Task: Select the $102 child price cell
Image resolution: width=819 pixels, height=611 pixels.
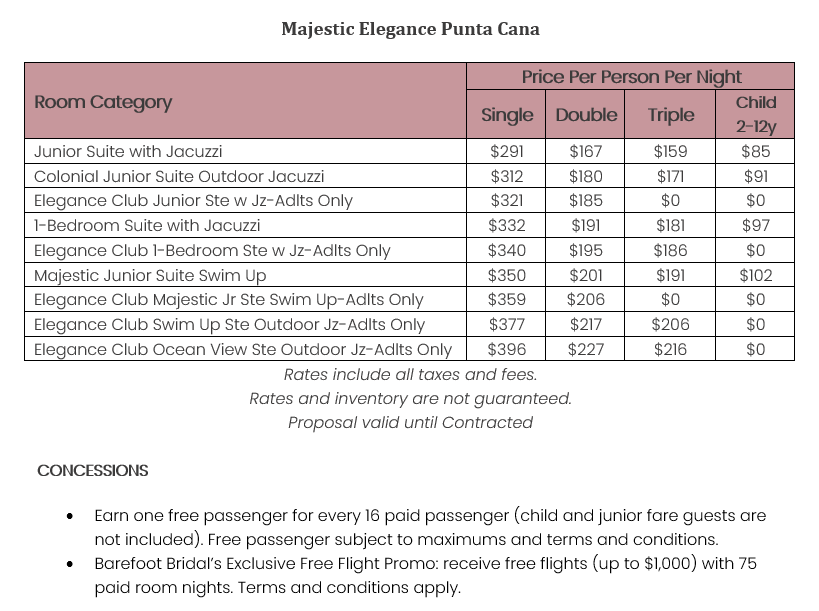Action: pos(756,275)
